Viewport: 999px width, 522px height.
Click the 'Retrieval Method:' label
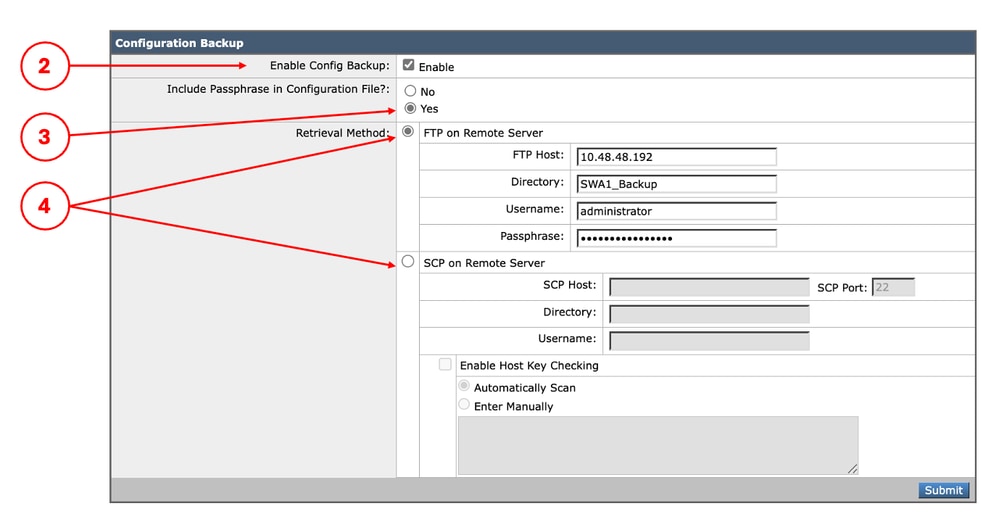pos(342,133)
